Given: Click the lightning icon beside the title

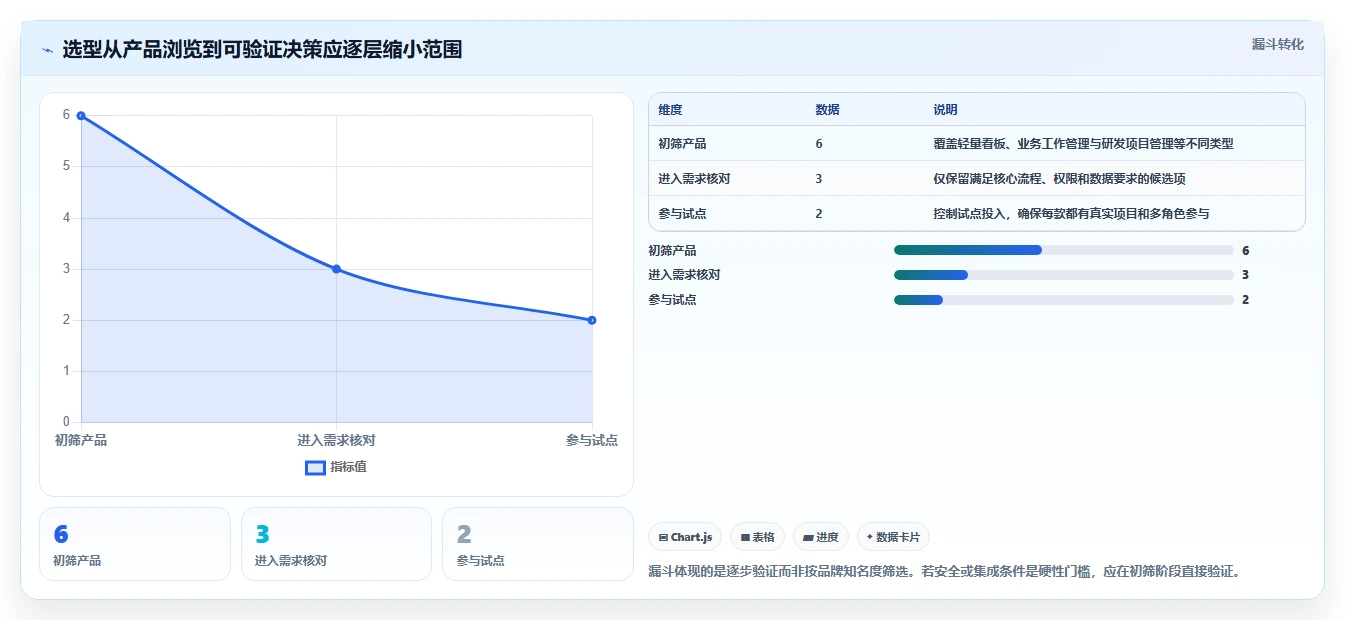Looking at the screenshot, I should coord(47,50).
